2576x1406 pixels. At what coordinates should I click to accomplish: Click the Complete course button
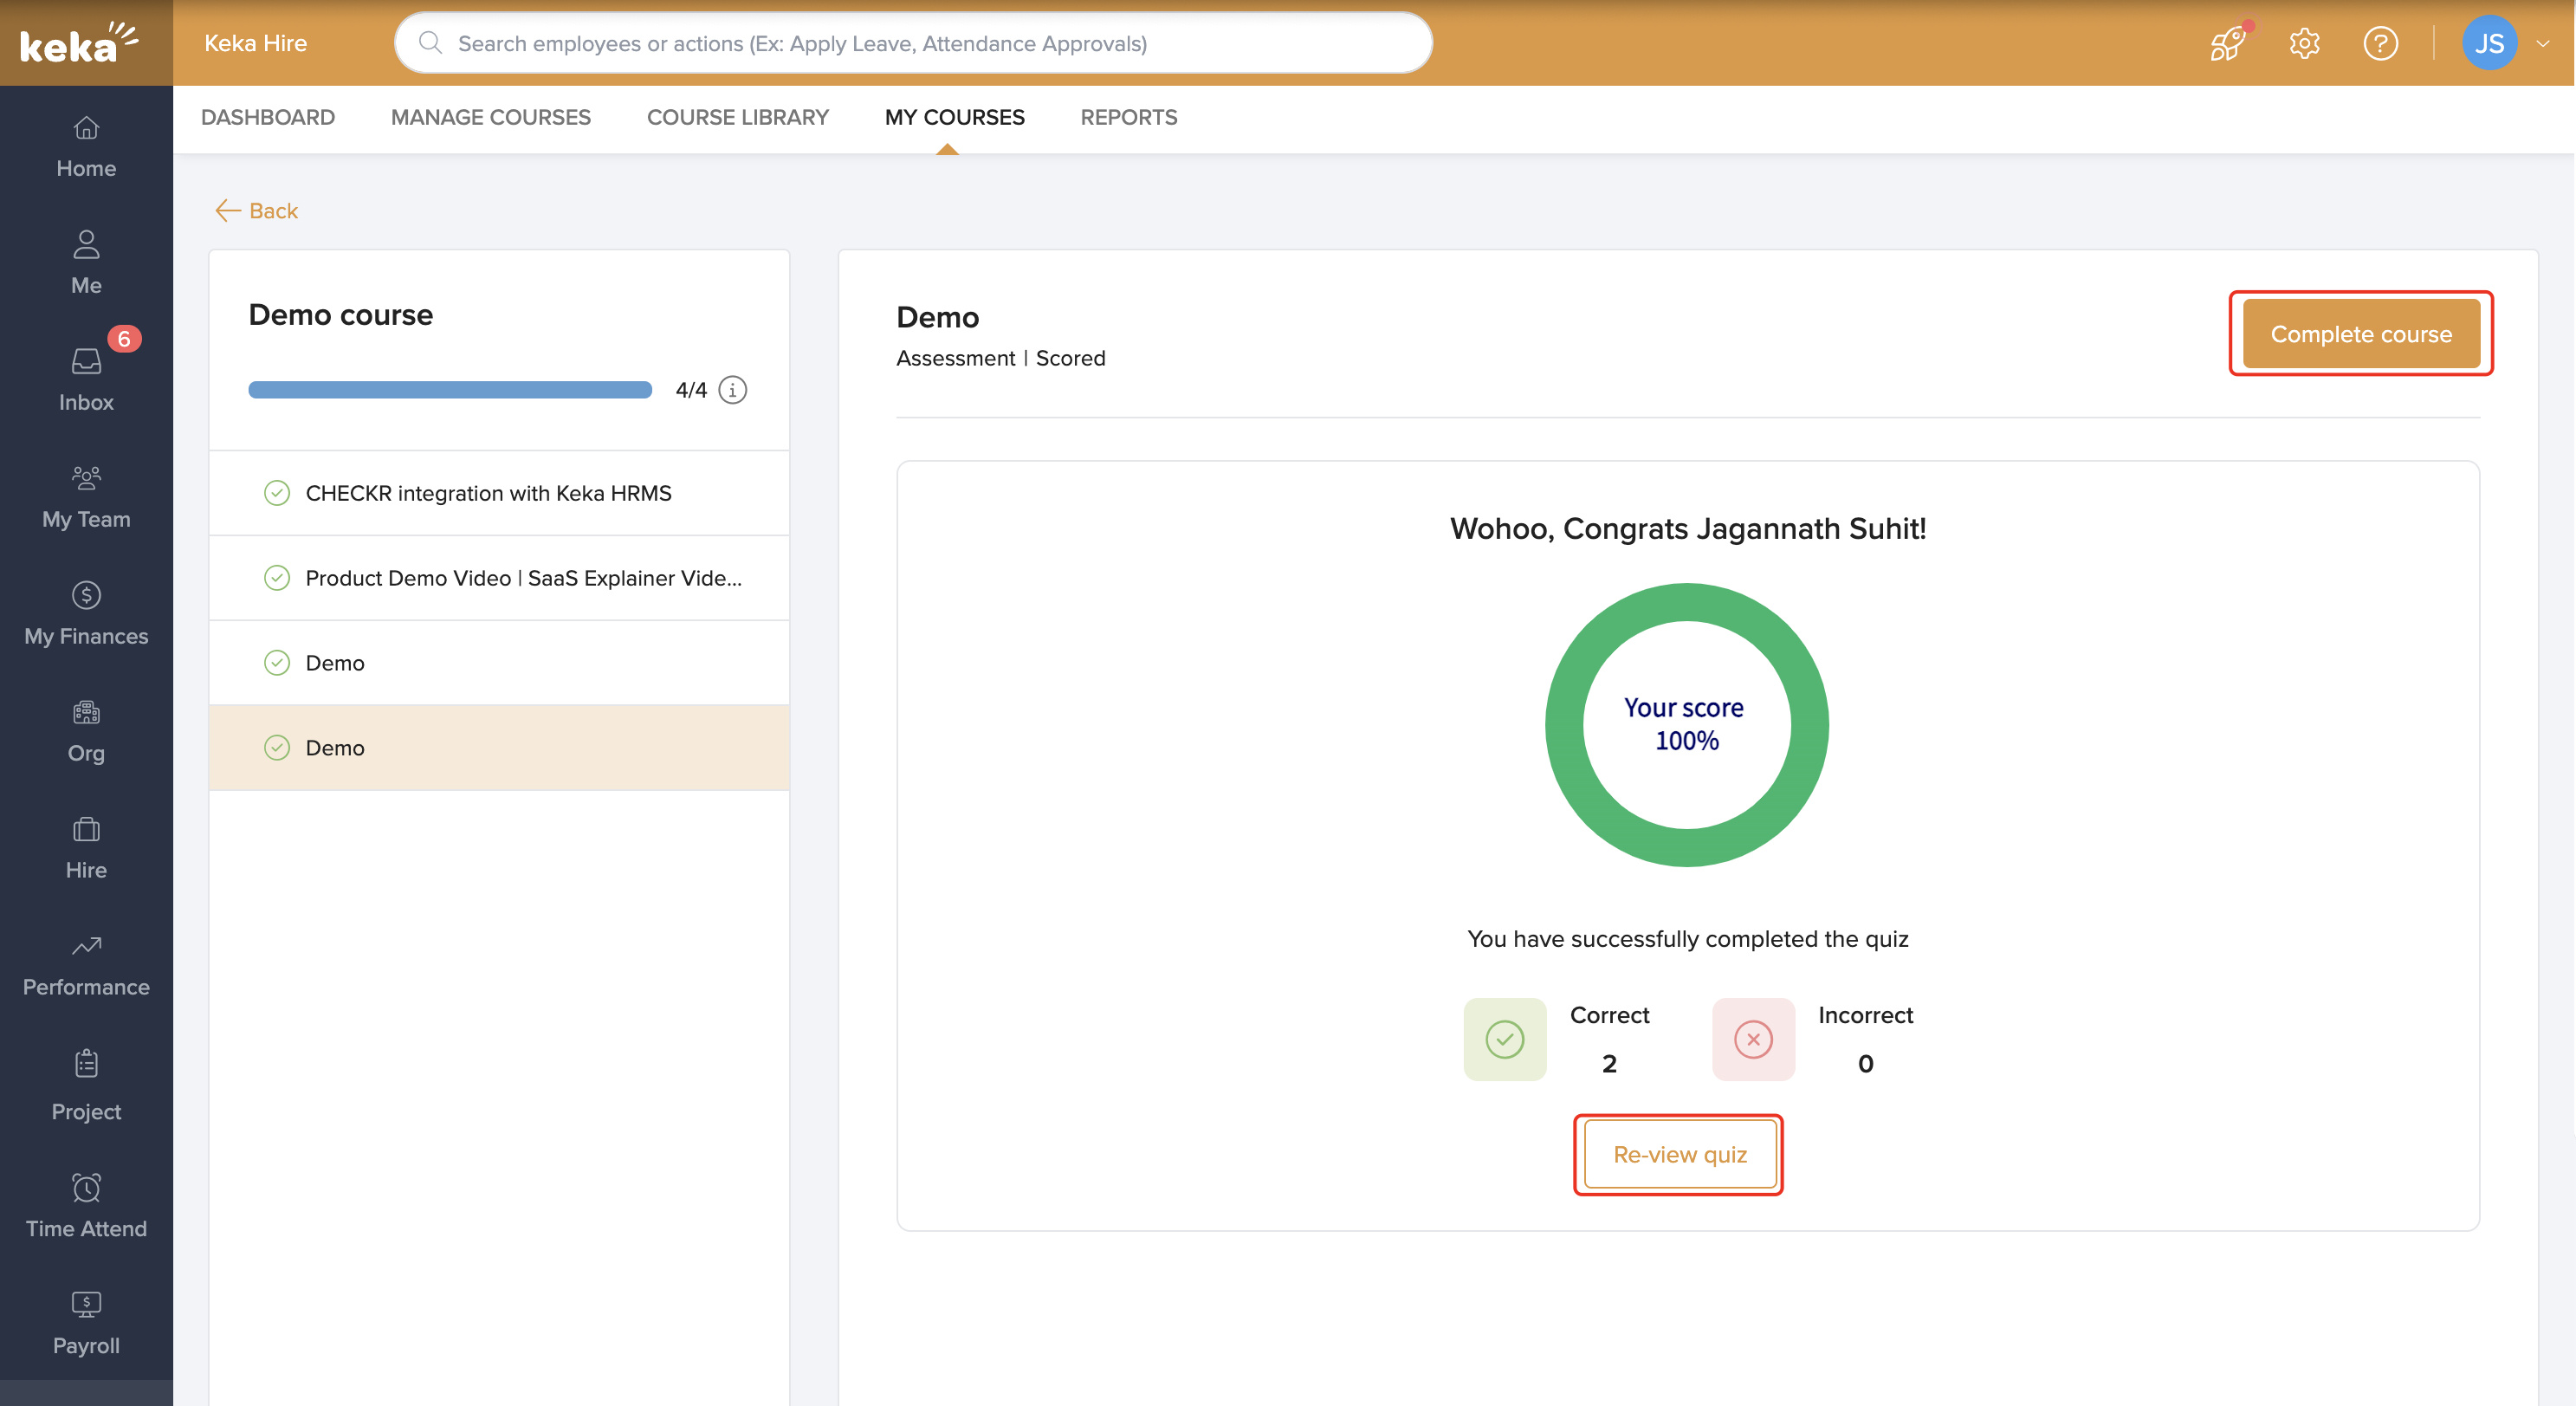tap(2361, 333)
